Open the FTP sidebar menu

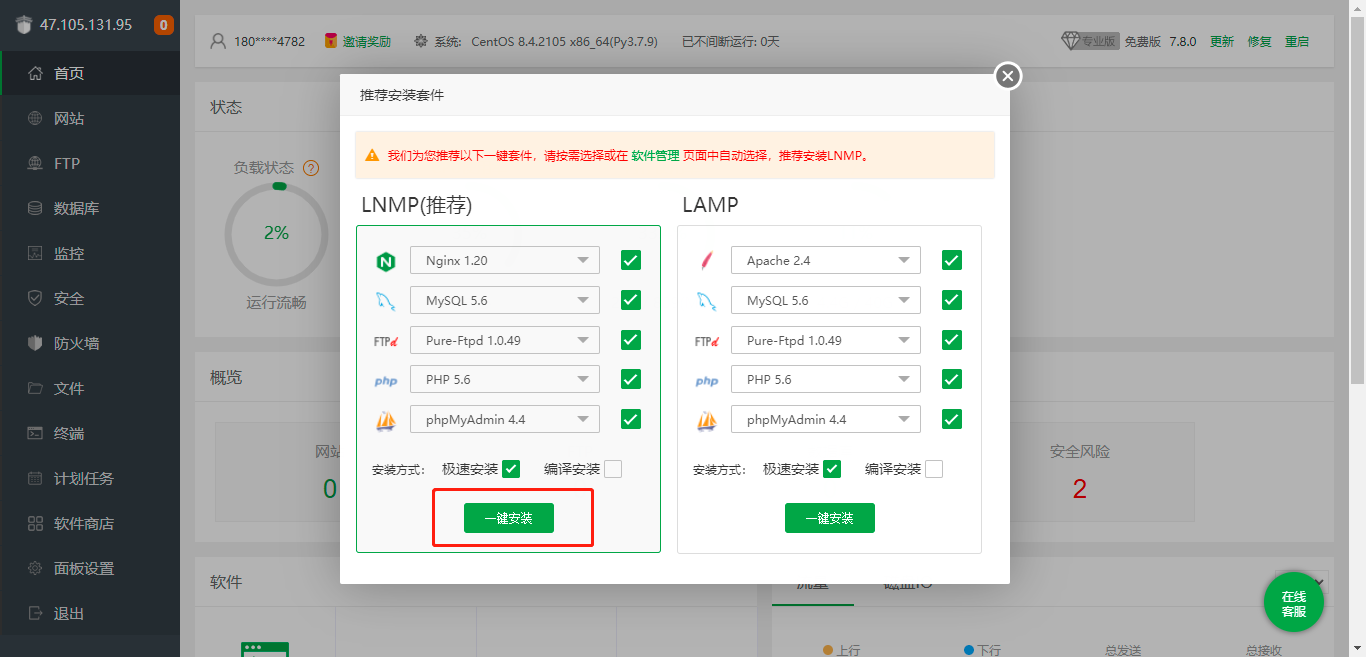point(90,163)
